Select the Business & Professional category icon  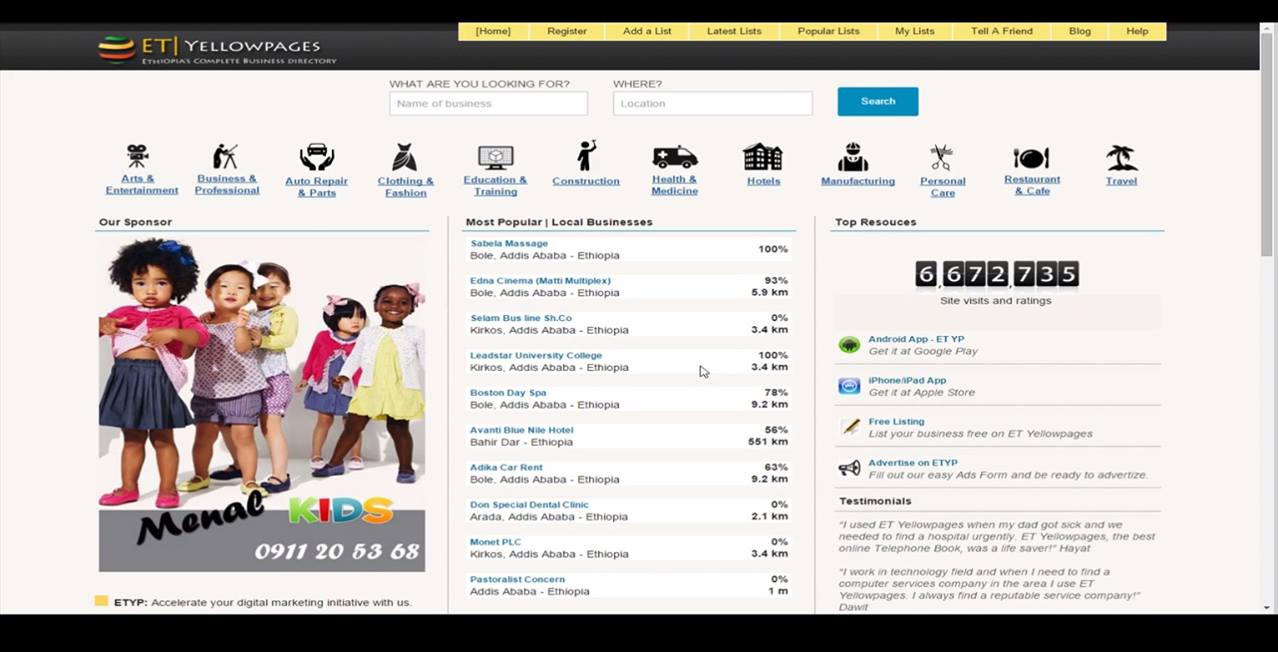click(x=226, y=156)
